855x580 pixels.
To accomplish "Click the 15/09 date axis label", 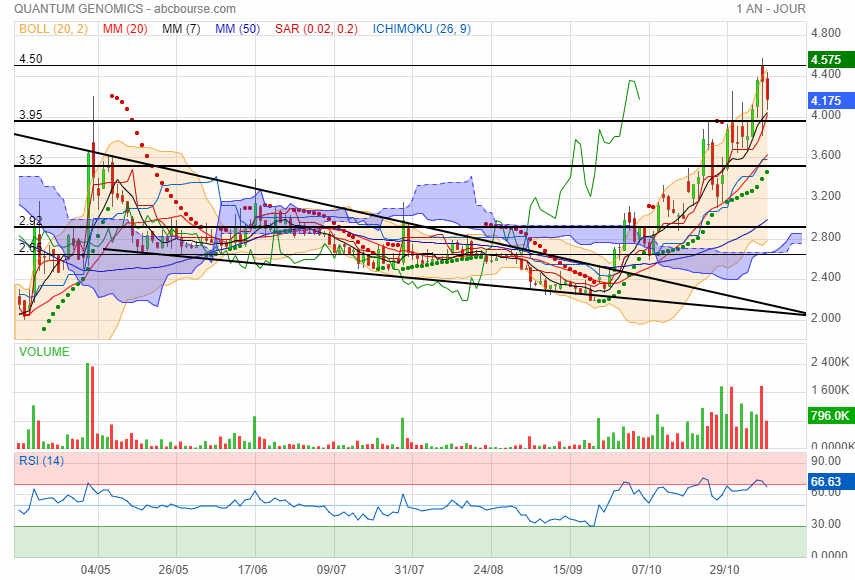I will tap(567, 570).
